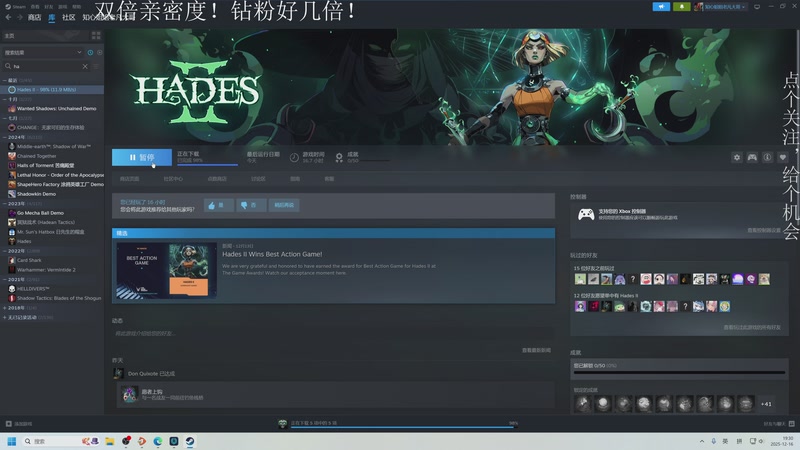Click the ready-to-play filter icon

(99, 53)
